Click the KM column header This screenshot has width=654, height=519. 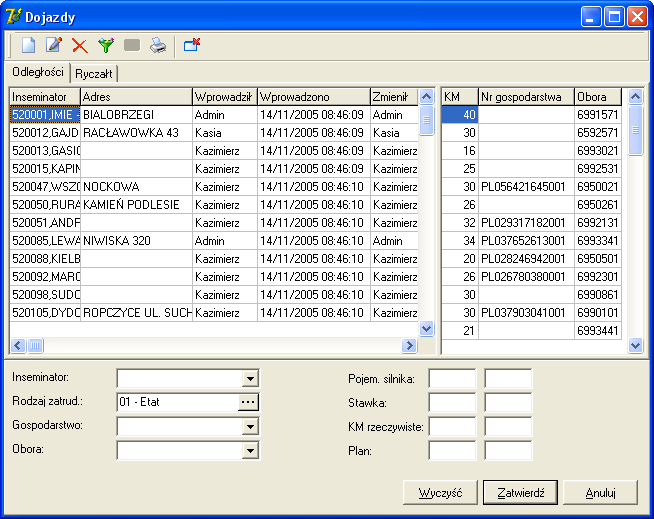tap(460, 97)
